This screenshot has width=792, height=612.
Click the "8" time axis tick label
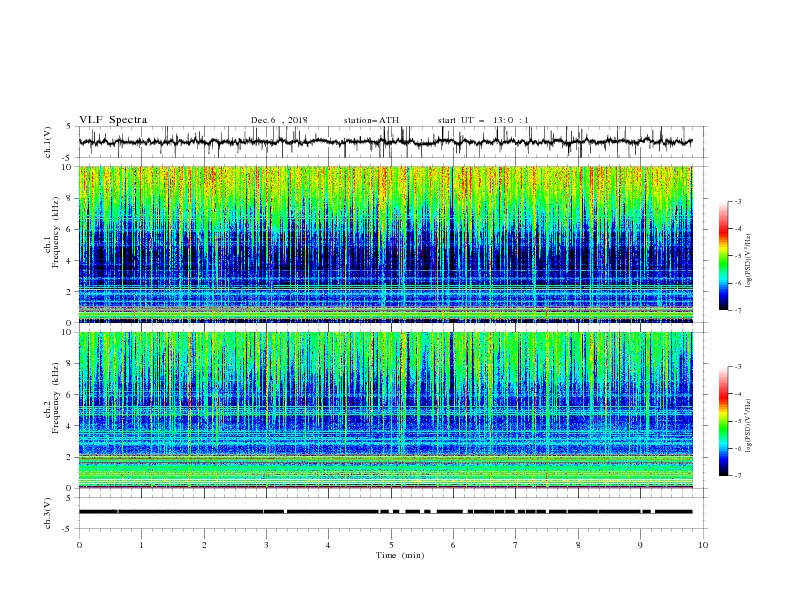[578, 545]
